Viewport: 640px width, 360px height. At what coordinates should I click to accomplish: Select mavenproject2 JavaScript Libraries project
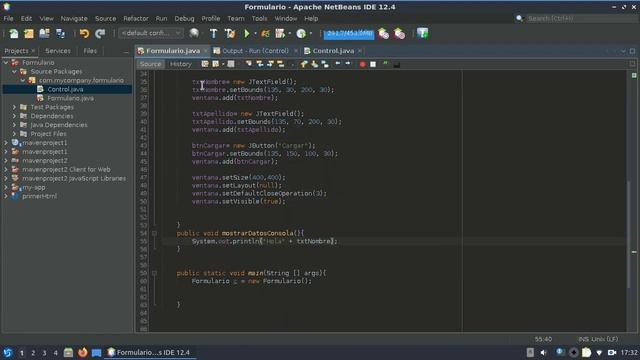[74, 178]
